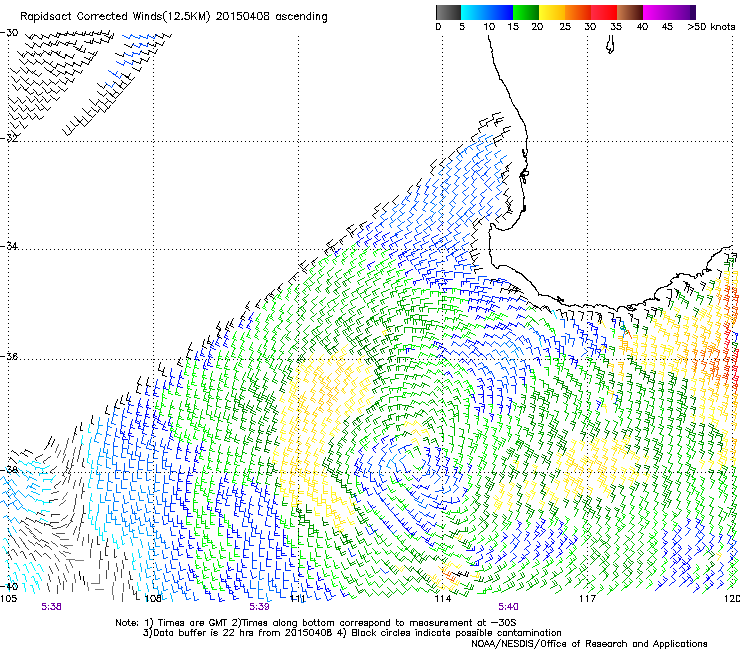740x650 pixels.
Task: Click the '>50 knots' legend label
Action: [x=711, y=27]
